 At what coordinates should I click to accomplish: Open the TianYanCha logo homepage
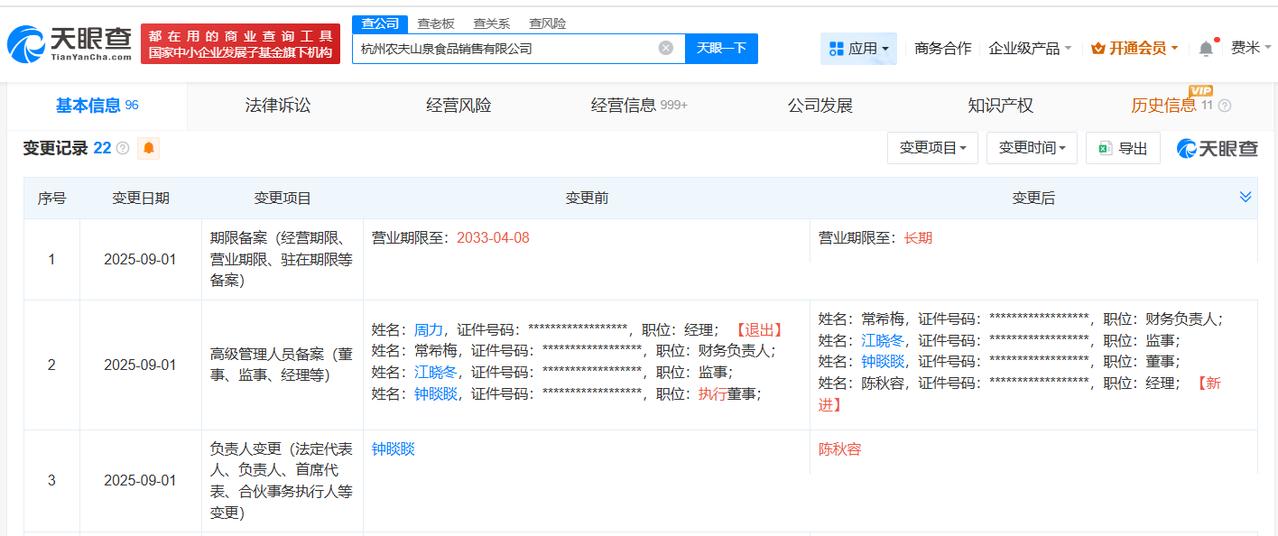[69, 44]
